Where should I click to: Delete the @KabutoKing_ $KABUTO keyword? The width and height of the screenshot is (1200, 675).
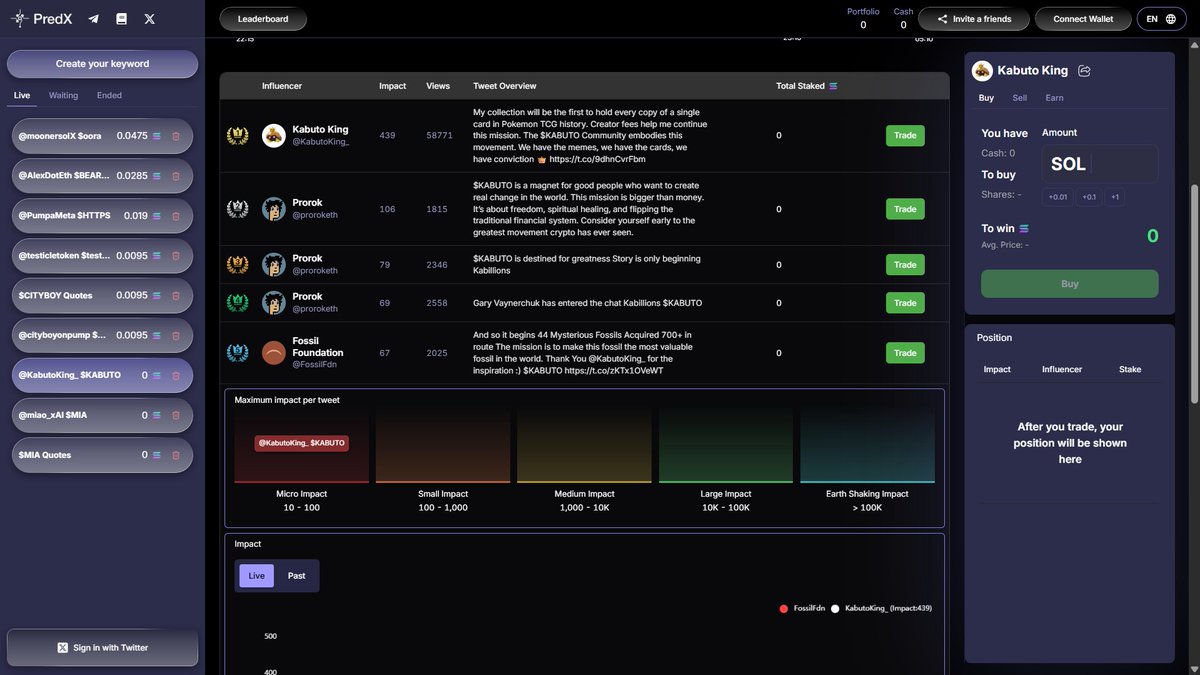coord(176,376)
